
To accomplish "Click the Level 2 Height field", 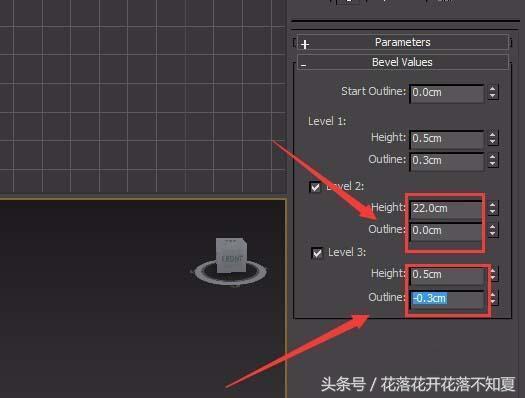I will click(x=447, y=209).
